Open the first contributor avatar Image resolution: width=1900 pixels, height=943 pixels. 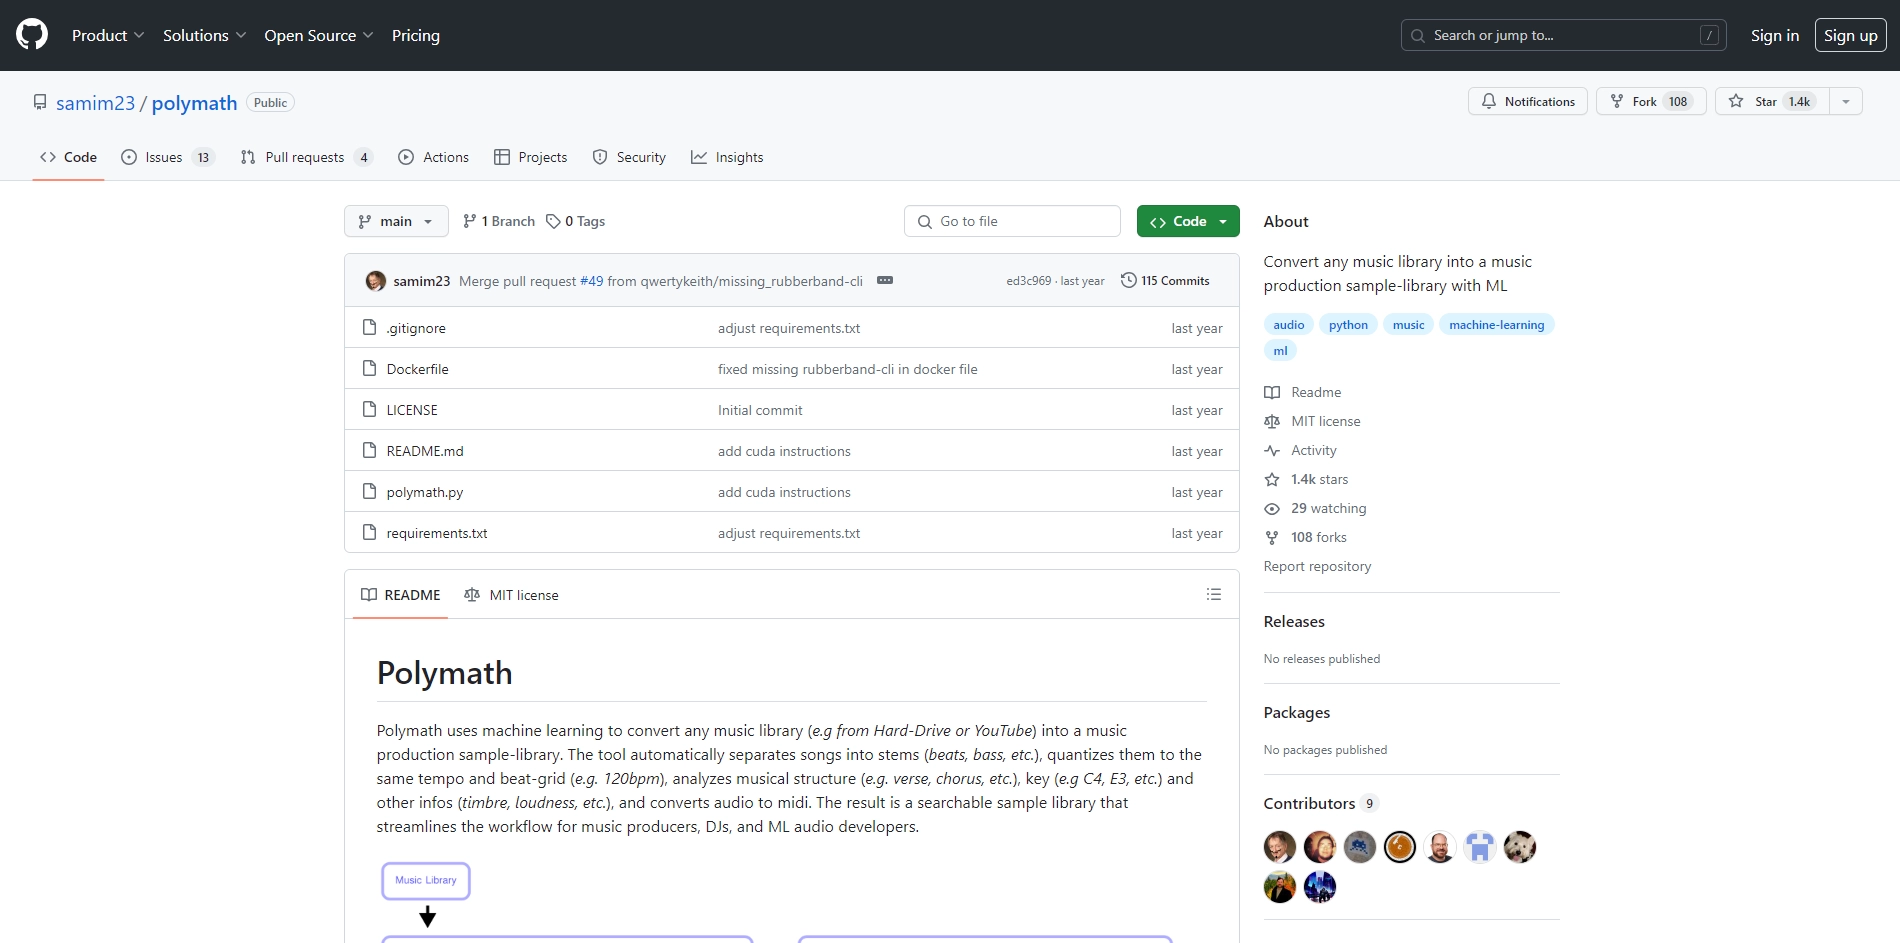pyautogui.click(x=1280, y=847)
